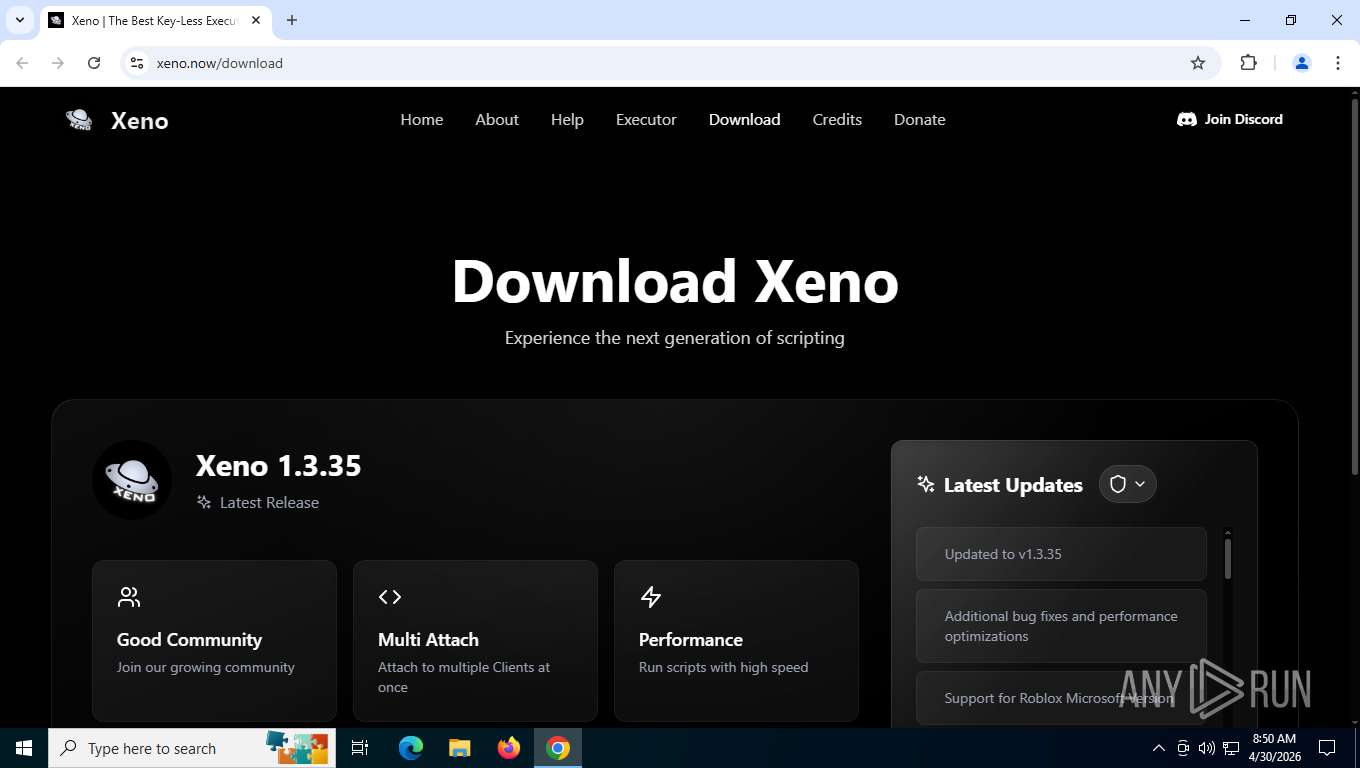
Task: Open the Help page
Action: click(567, 119)
